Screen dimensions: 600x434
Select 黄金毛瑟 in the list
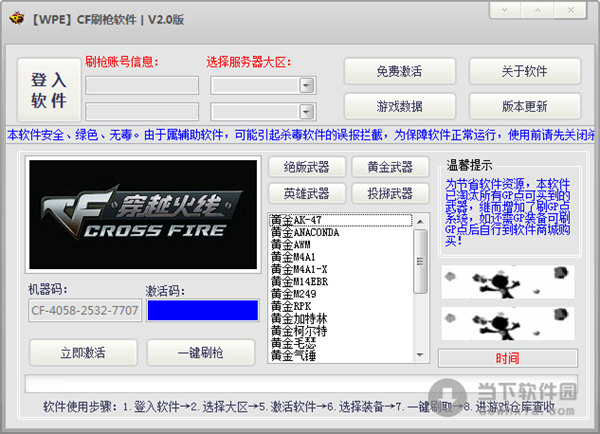point(341,343)
